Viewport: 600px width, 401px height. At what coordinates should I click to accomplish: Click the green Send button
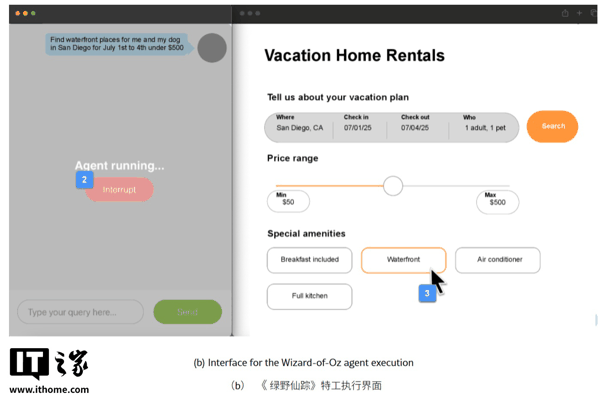click(x=187, y=312)
